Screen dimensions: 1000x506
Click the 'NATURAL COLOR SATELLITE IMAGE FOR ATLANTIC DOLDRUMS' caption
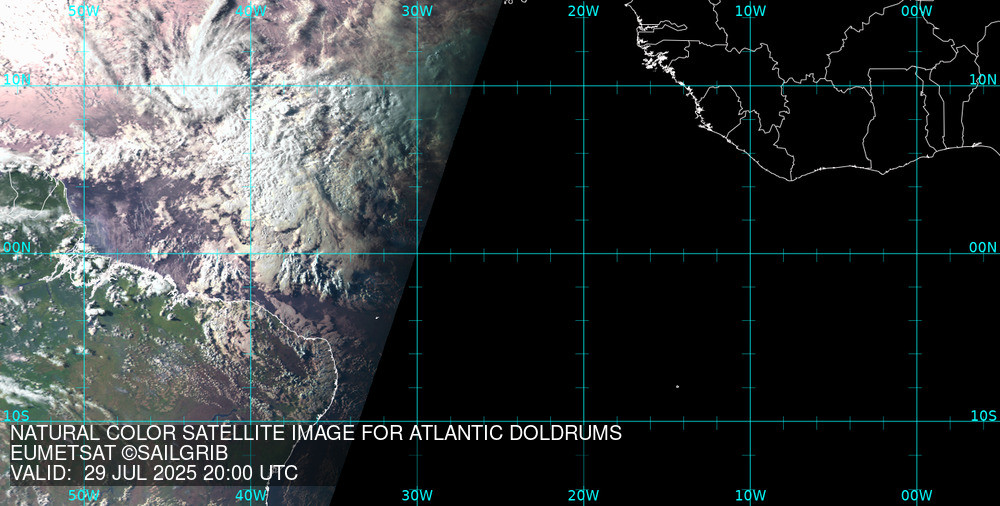point(316,433)
